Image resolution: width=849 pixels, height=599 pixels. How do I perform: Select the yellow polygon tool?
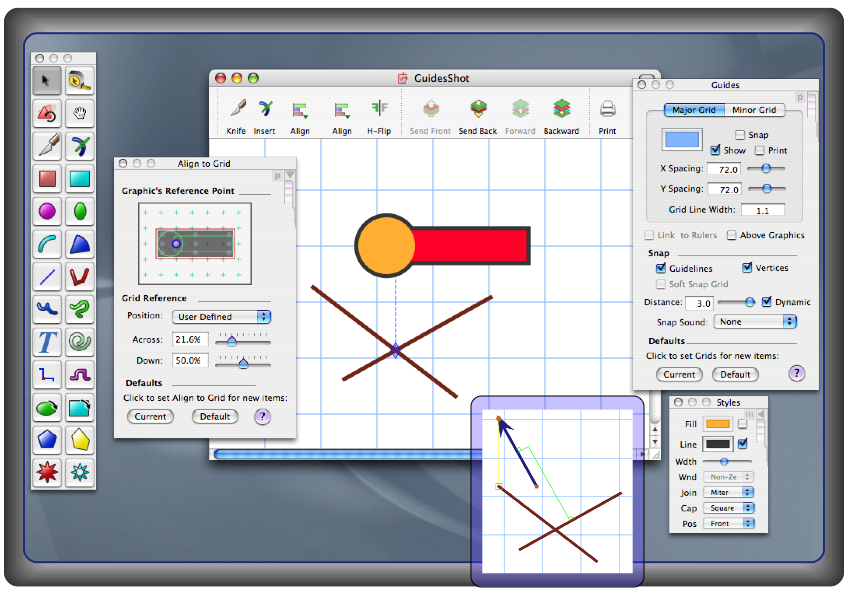(80, 440)
